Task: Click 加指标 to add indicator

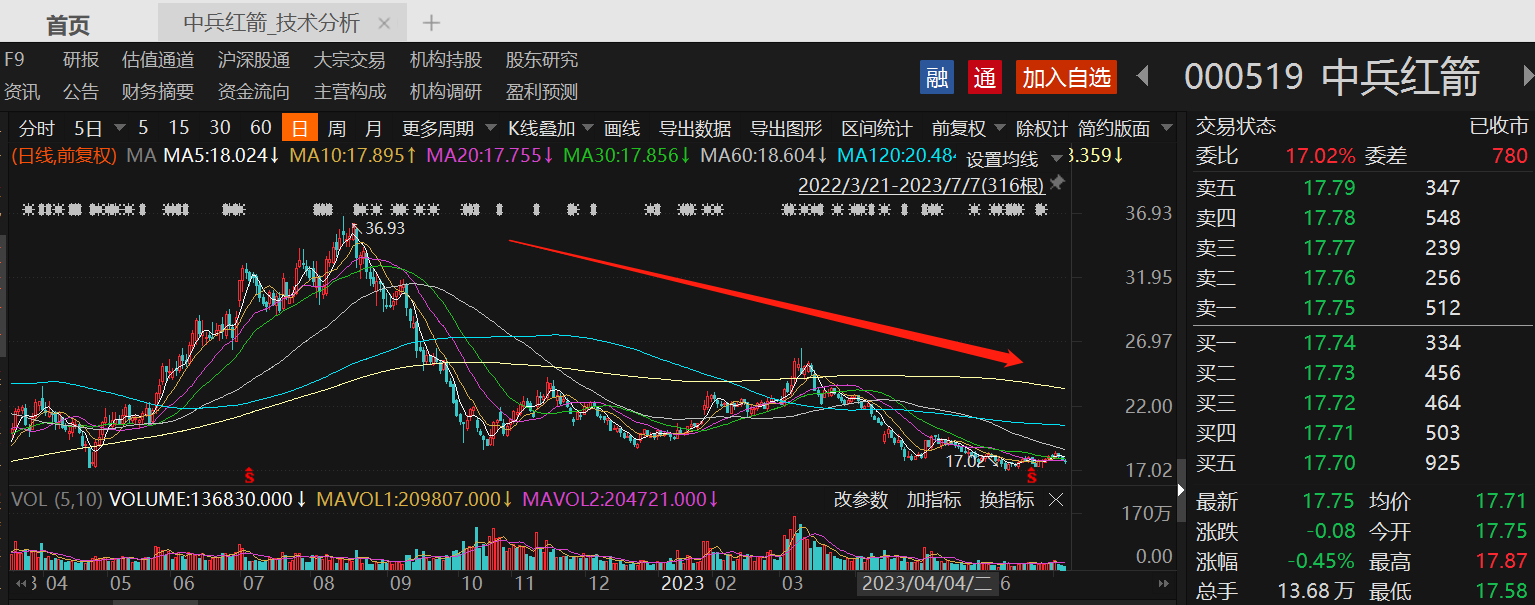Action: coord(934,500)
